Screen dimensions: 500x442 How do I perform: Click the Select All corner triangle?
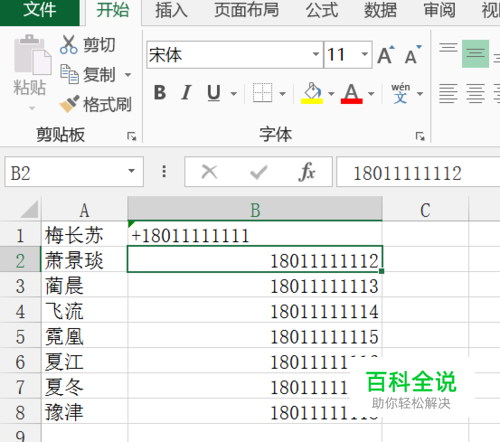pos(29,210)
